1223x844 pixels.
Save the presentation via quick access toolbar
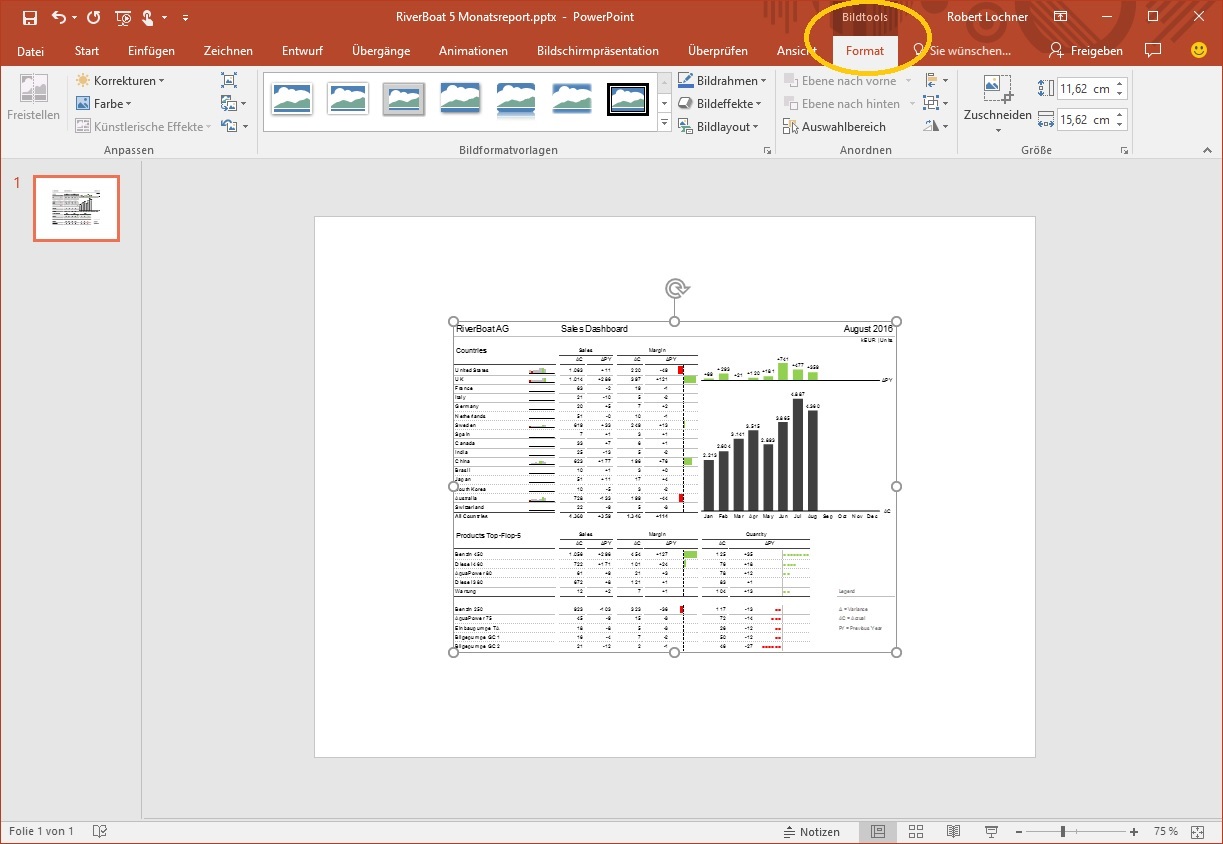pos(29,17)
